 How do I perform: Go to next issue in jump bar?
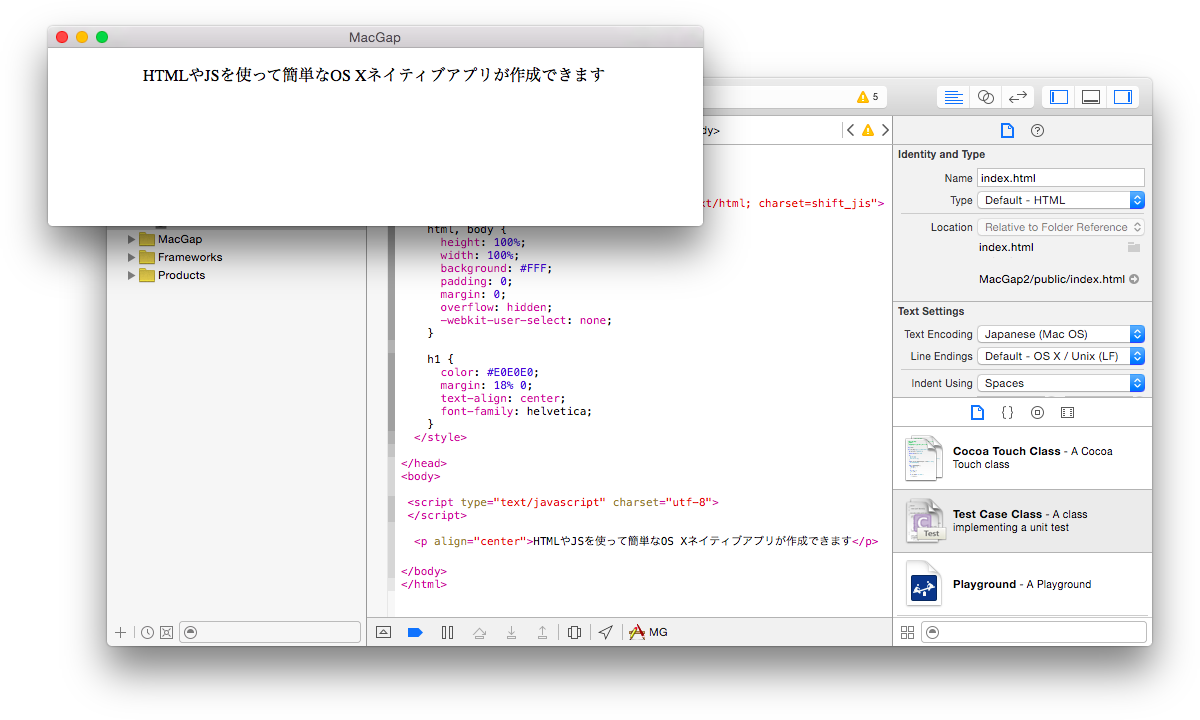pos(884,130)
